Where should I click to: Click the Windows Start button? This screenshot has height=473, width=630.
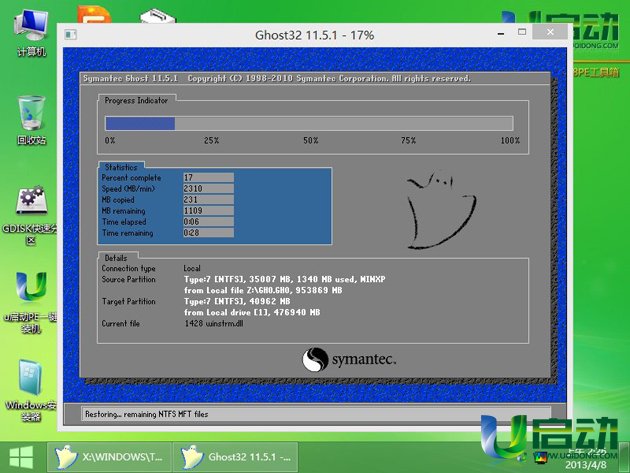[21, 457]
